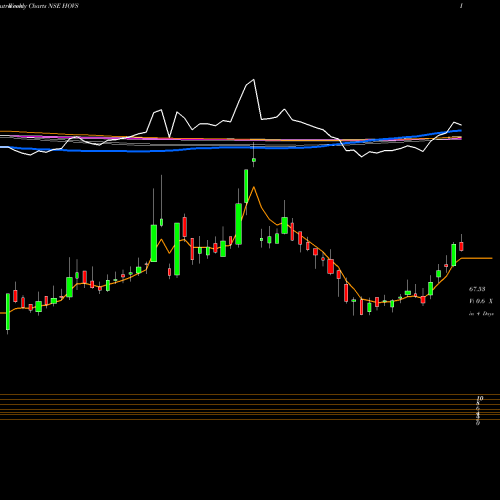Click the 'in 4 Days' label on the right

[x=481, y=314]
